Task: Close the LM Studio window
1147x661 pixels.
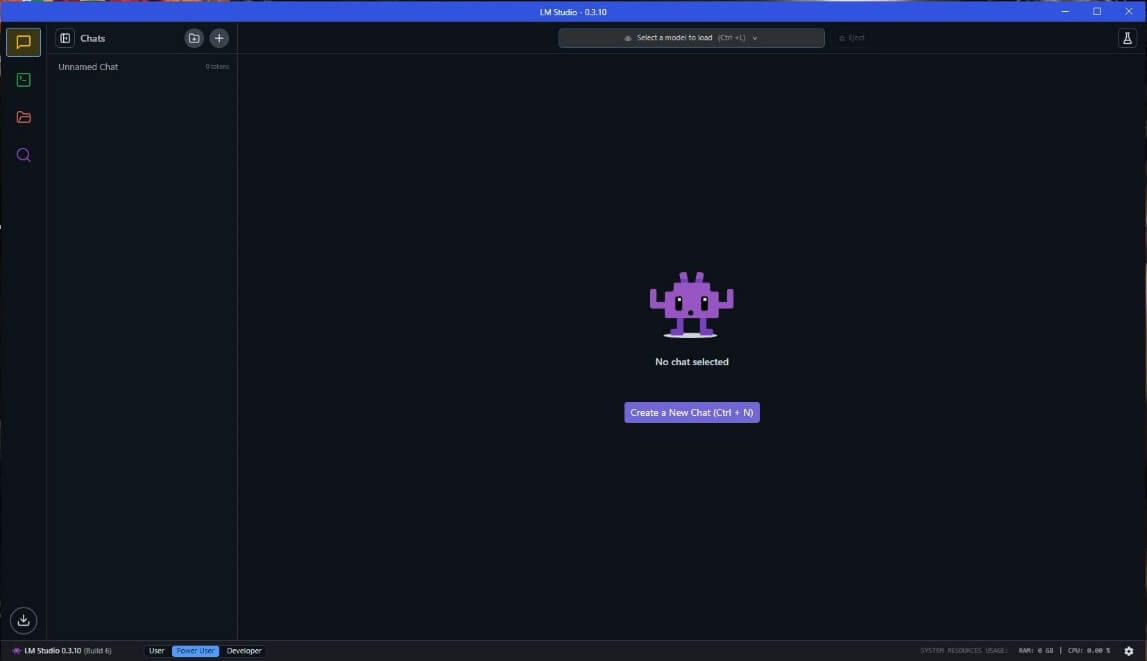Action: coord(1129,11)
